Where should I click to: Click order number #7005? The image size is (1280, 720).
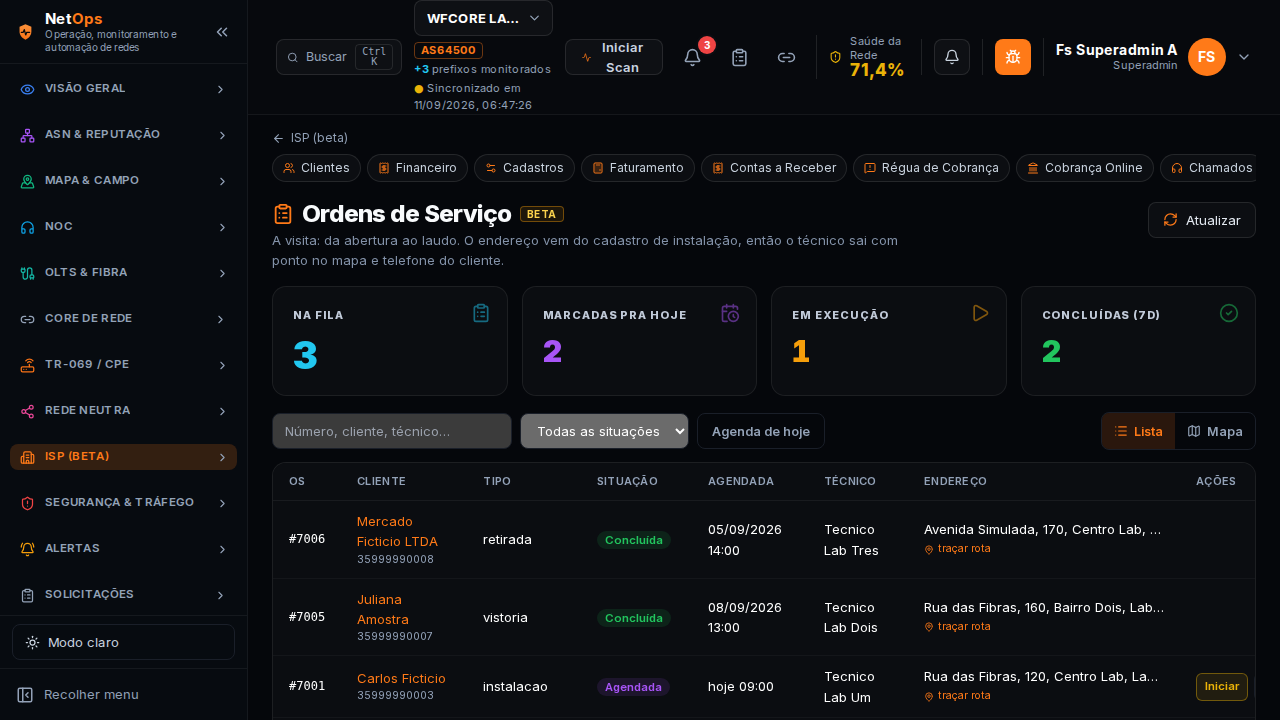click(x=307, y=617)
